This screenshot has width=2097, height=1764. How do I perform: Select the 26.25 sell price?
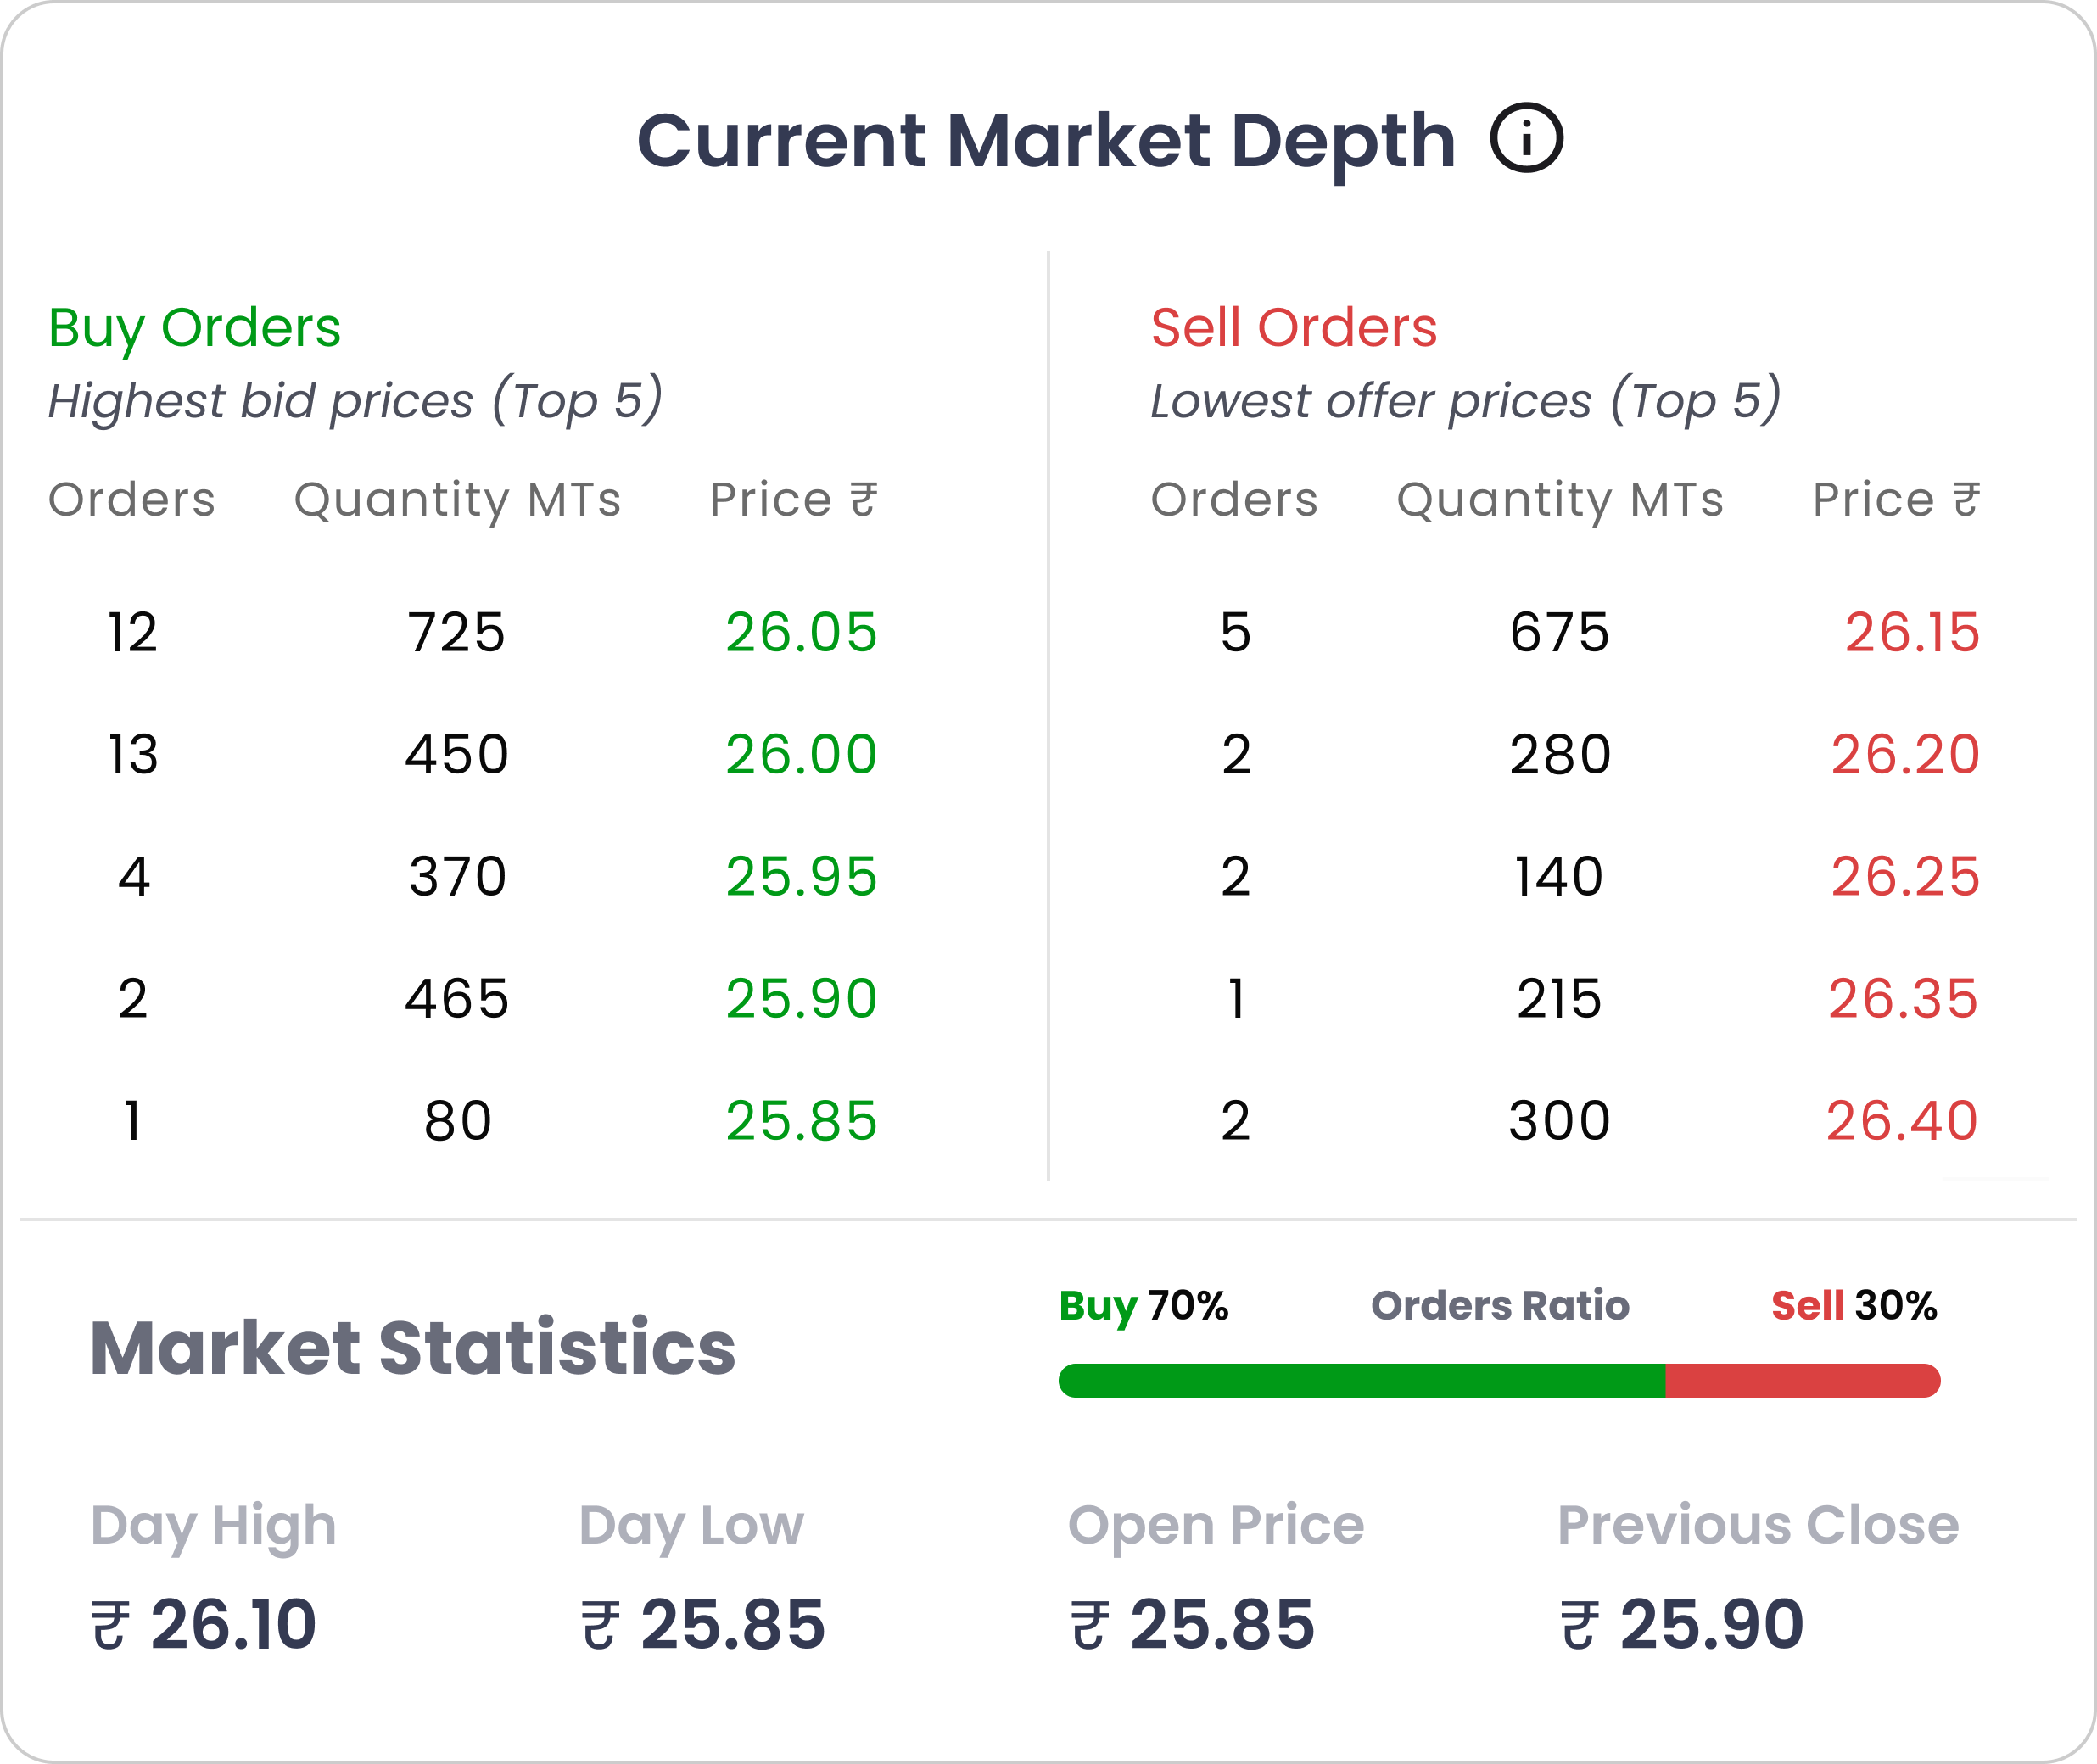coord(1905,877)
